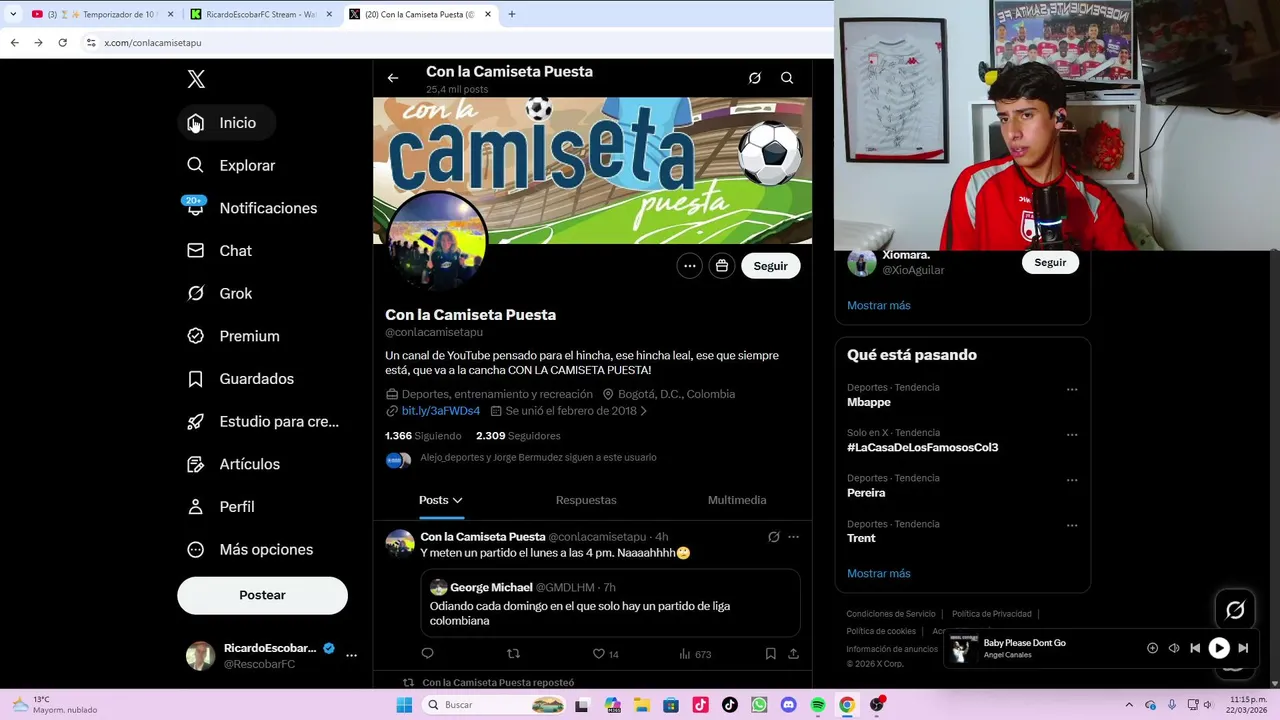Go to the previous track
Screen dimensions: 1280x720
[x=1195, y=648]
